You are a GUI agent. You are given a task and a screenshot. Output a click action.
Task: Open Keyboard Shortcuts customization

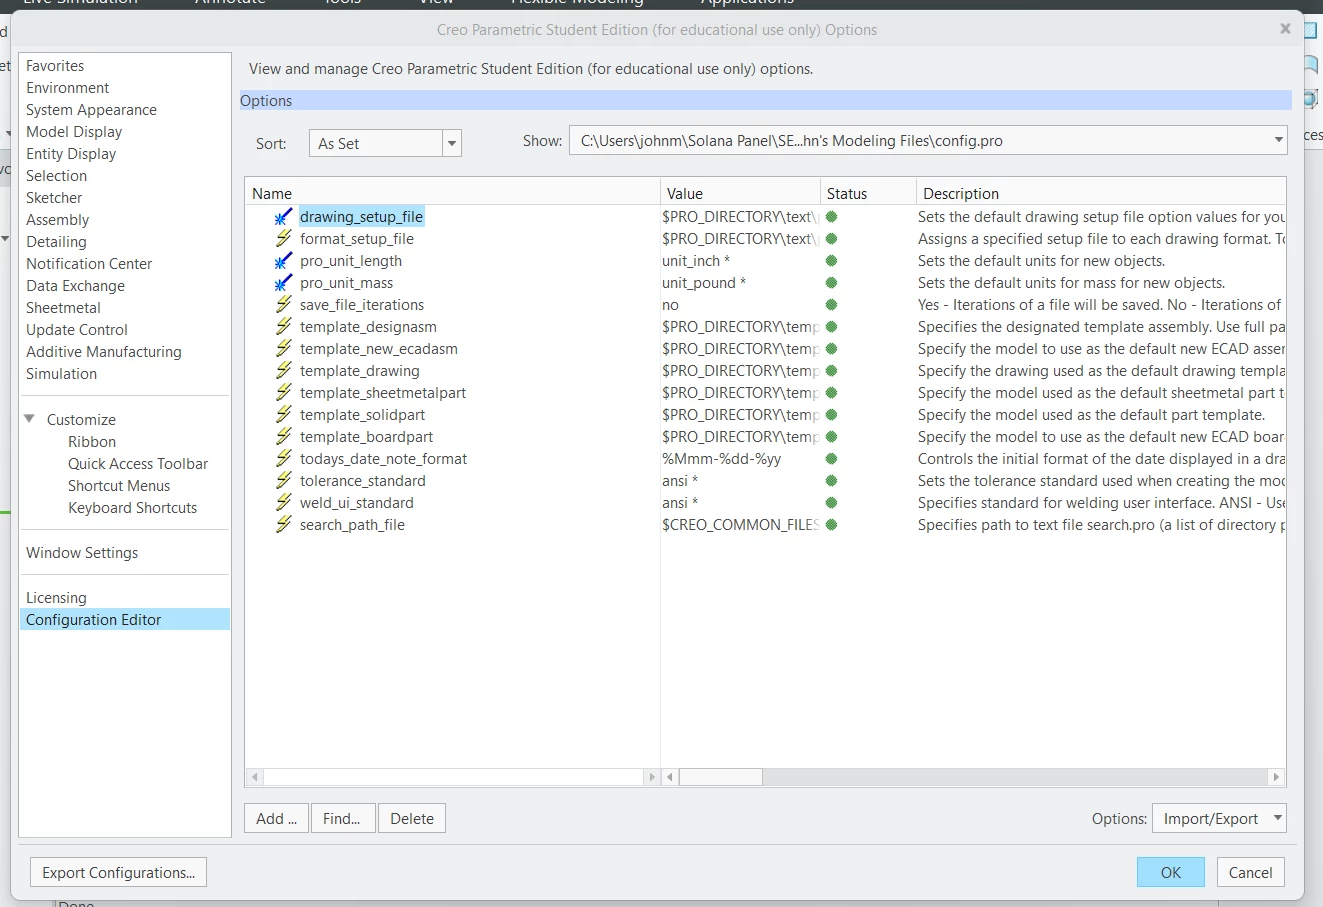point(132,508)
